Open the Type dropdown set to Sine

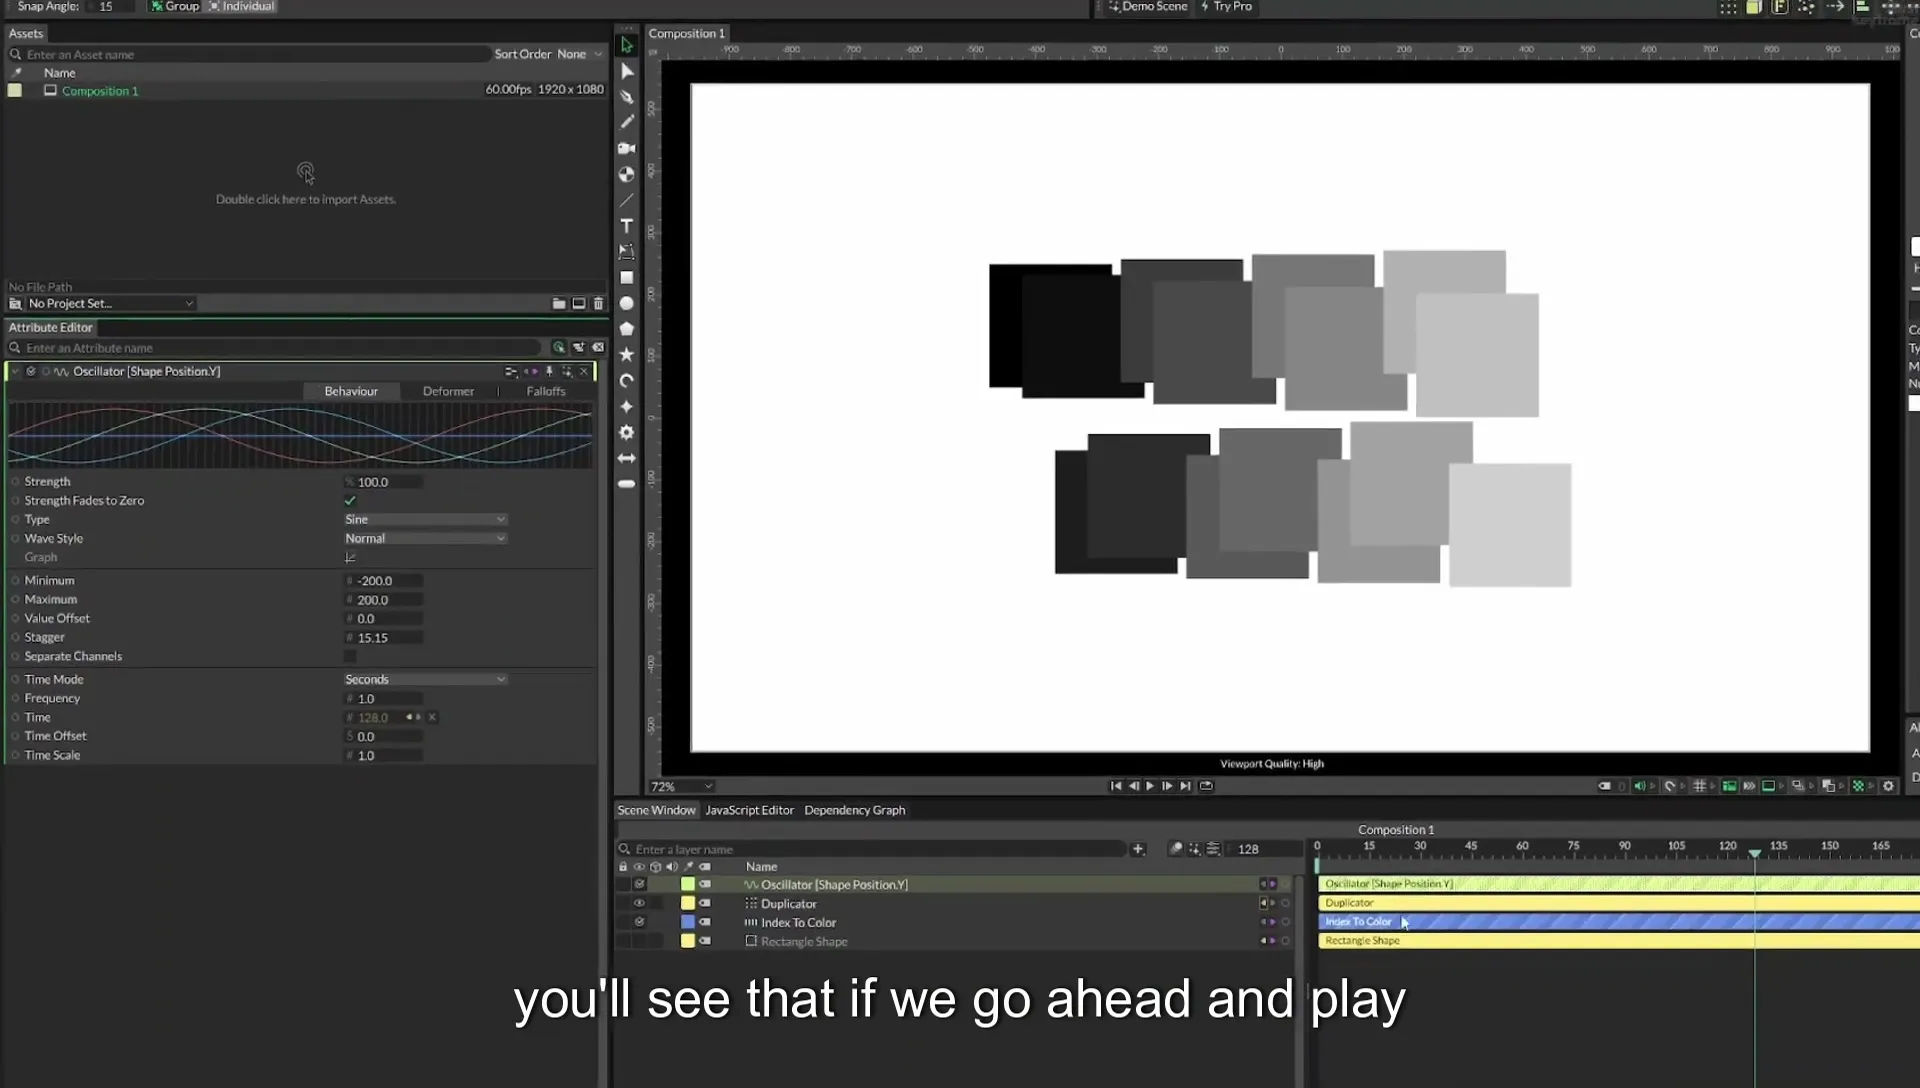pyautogui.click(x=425, y=520)
